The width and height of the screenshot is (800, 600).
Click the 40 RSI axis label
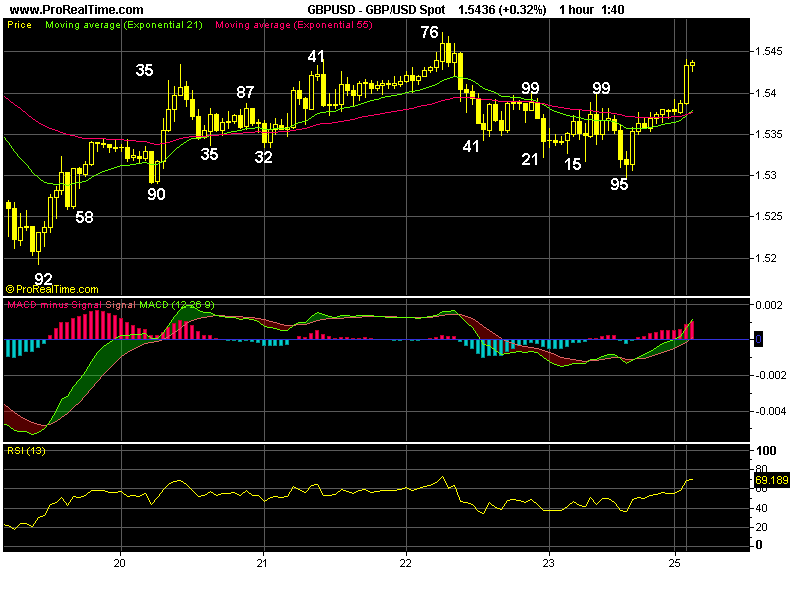761,508
